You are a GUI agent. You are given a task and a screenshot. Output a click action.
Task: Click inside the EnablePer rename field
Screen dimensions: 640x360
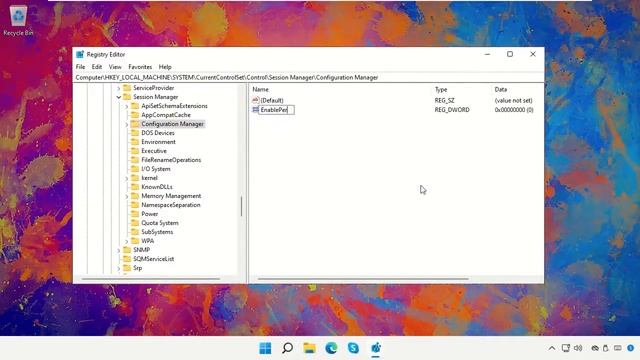(x=276, y=110)
